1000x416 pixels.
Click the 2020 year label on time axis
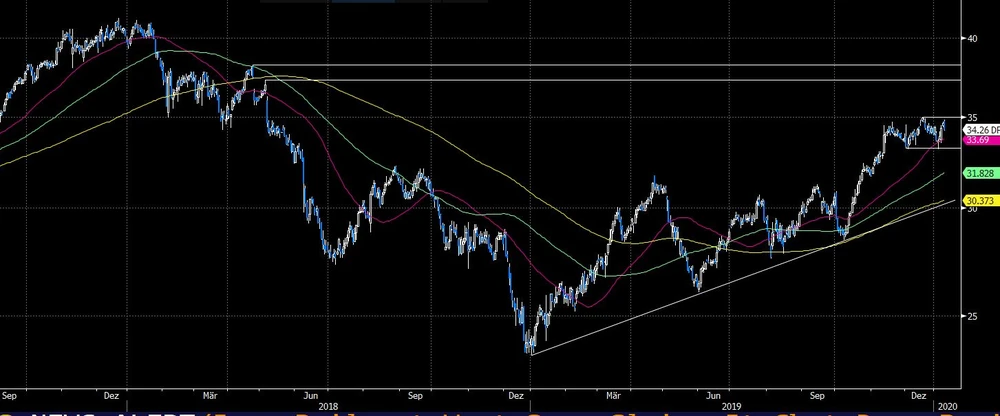[946, 406]
